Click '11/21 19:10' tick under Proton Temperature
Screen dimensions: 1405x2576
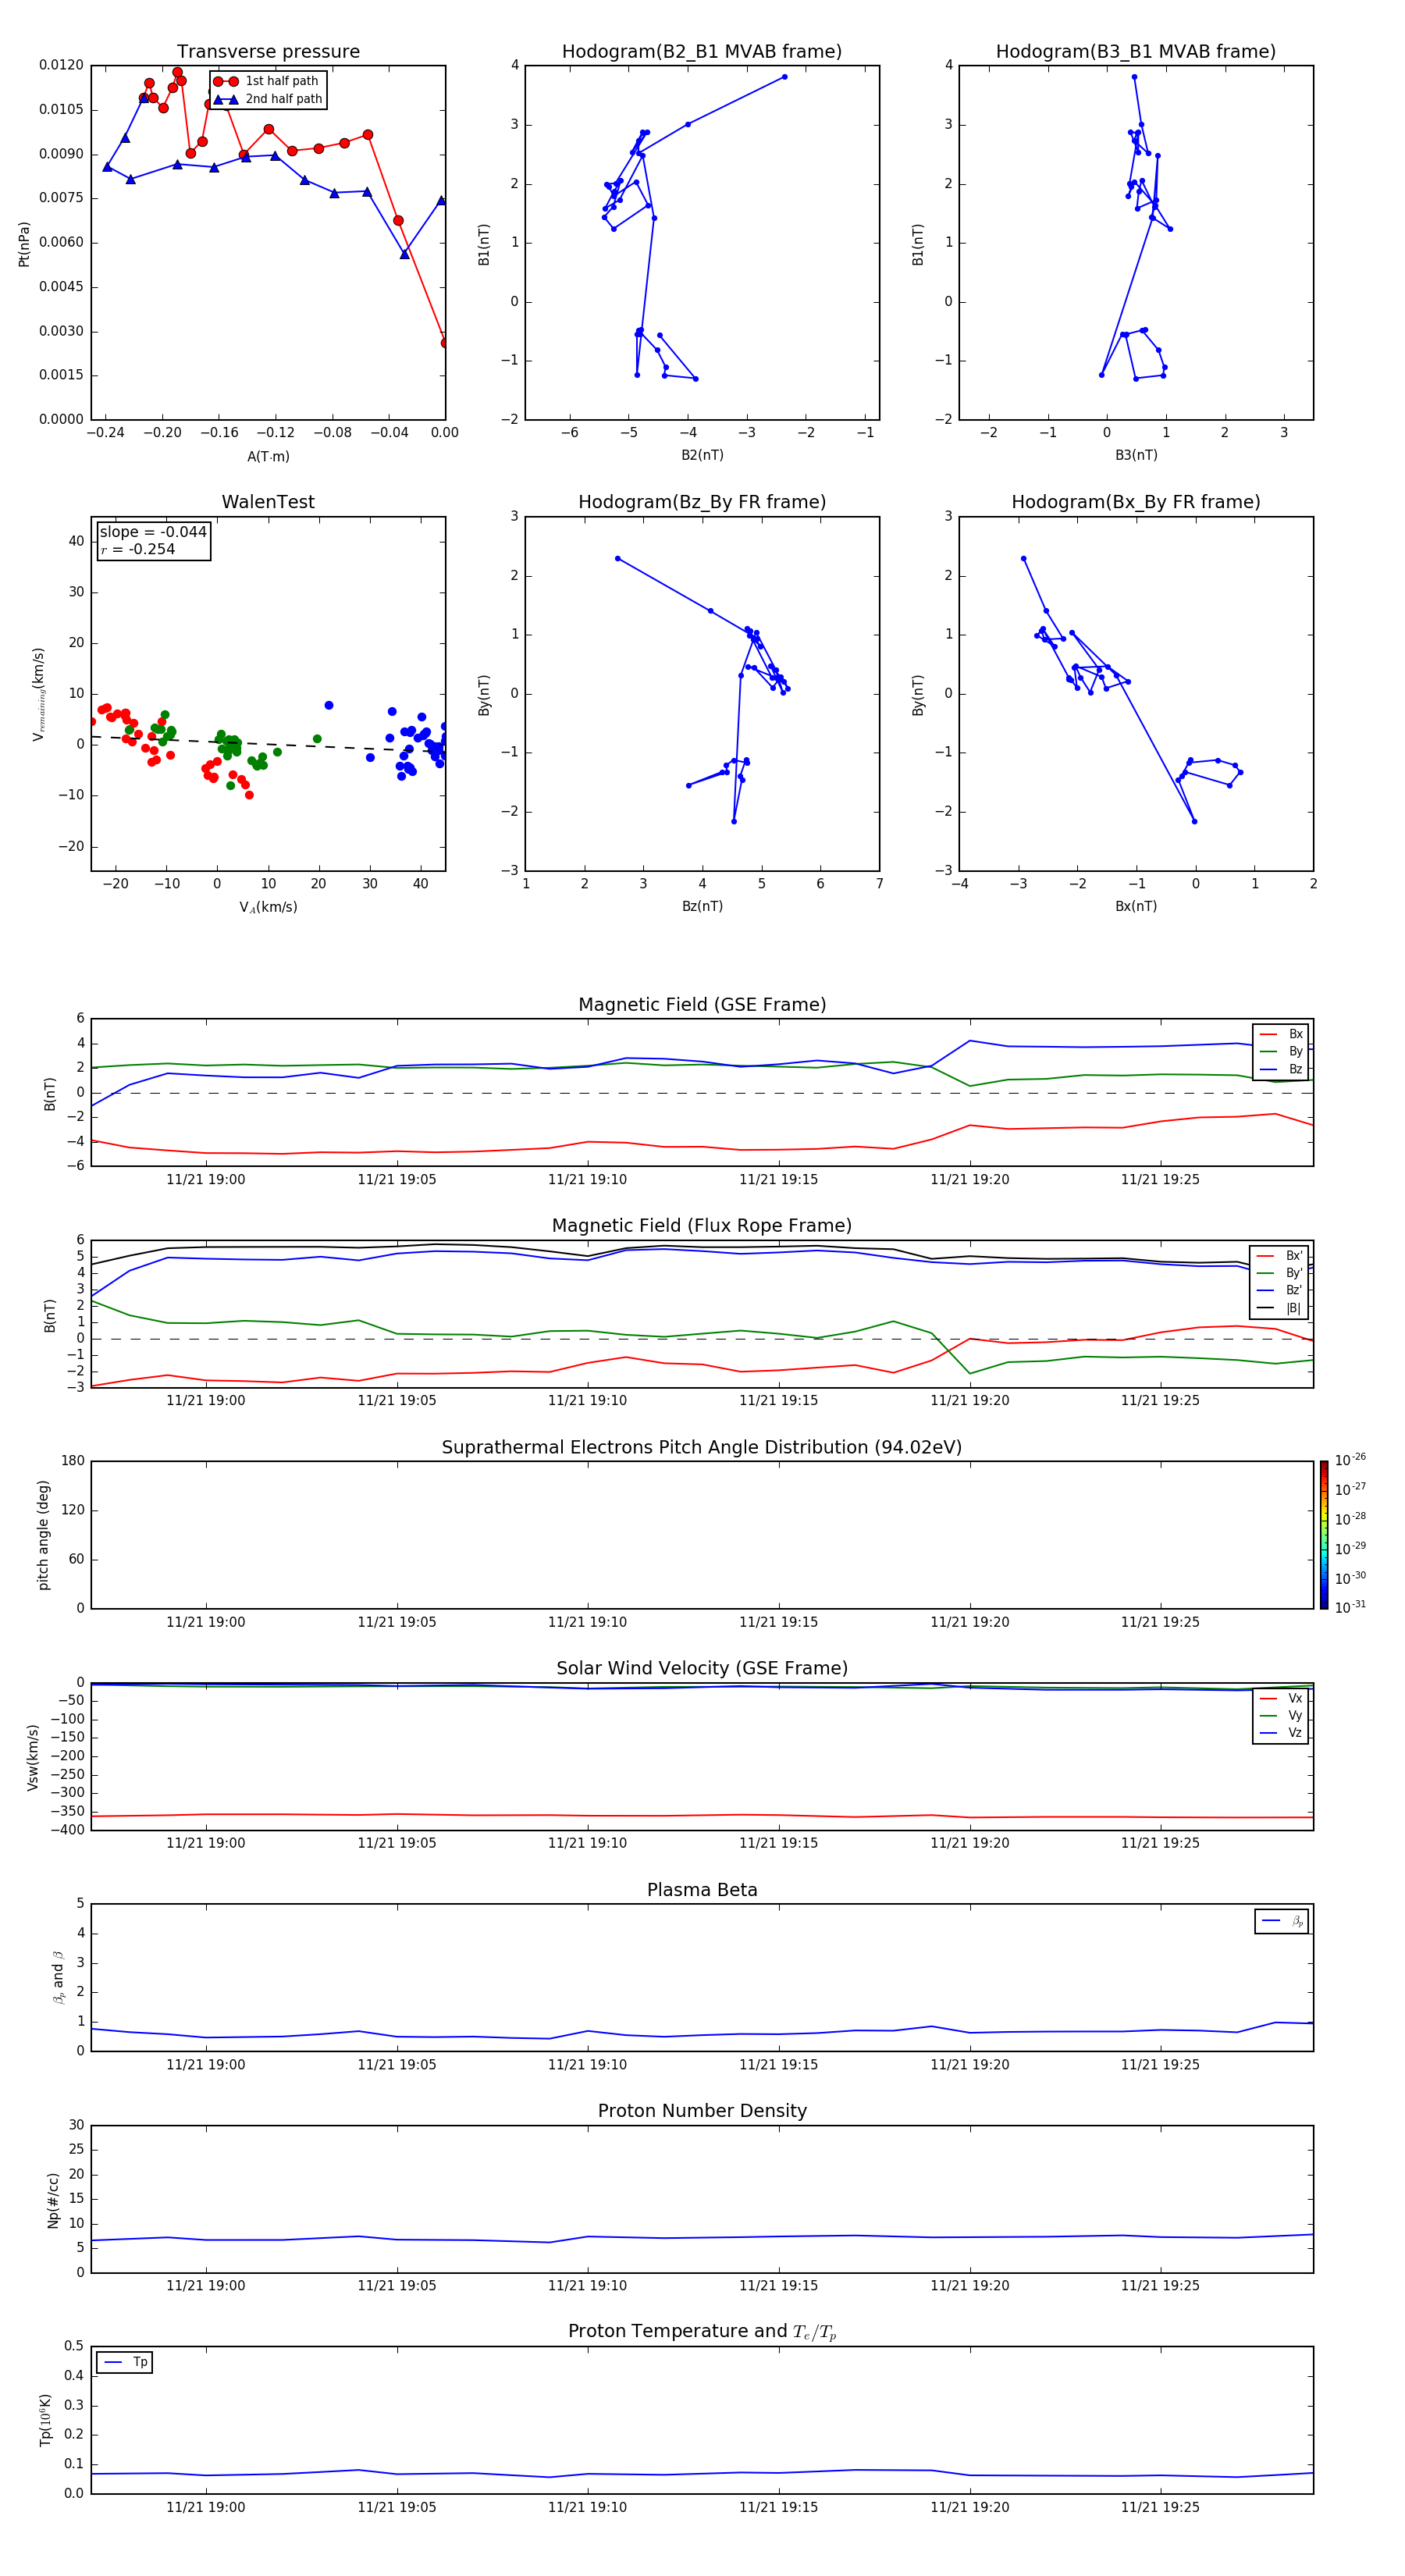pos(587,2508)
